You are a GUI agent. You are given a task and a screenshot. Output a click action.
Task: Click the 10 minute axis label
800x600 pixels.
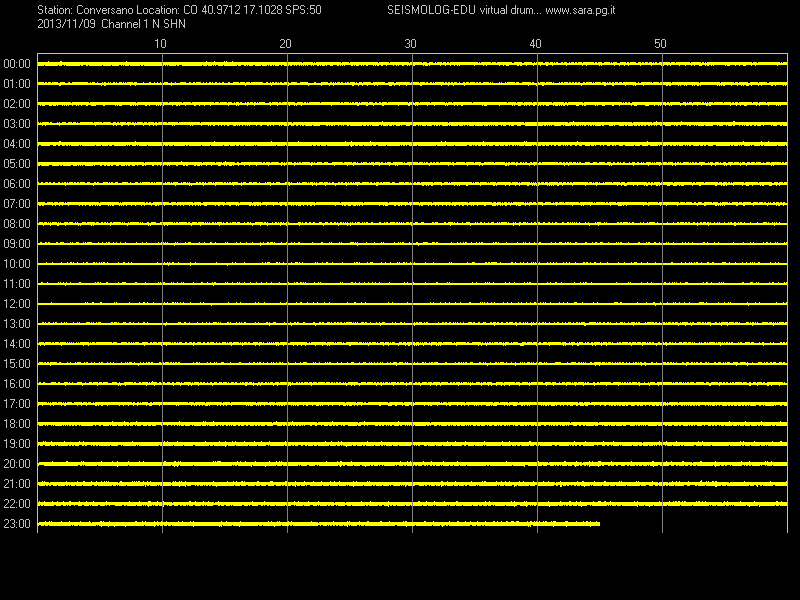click(160, 44)
